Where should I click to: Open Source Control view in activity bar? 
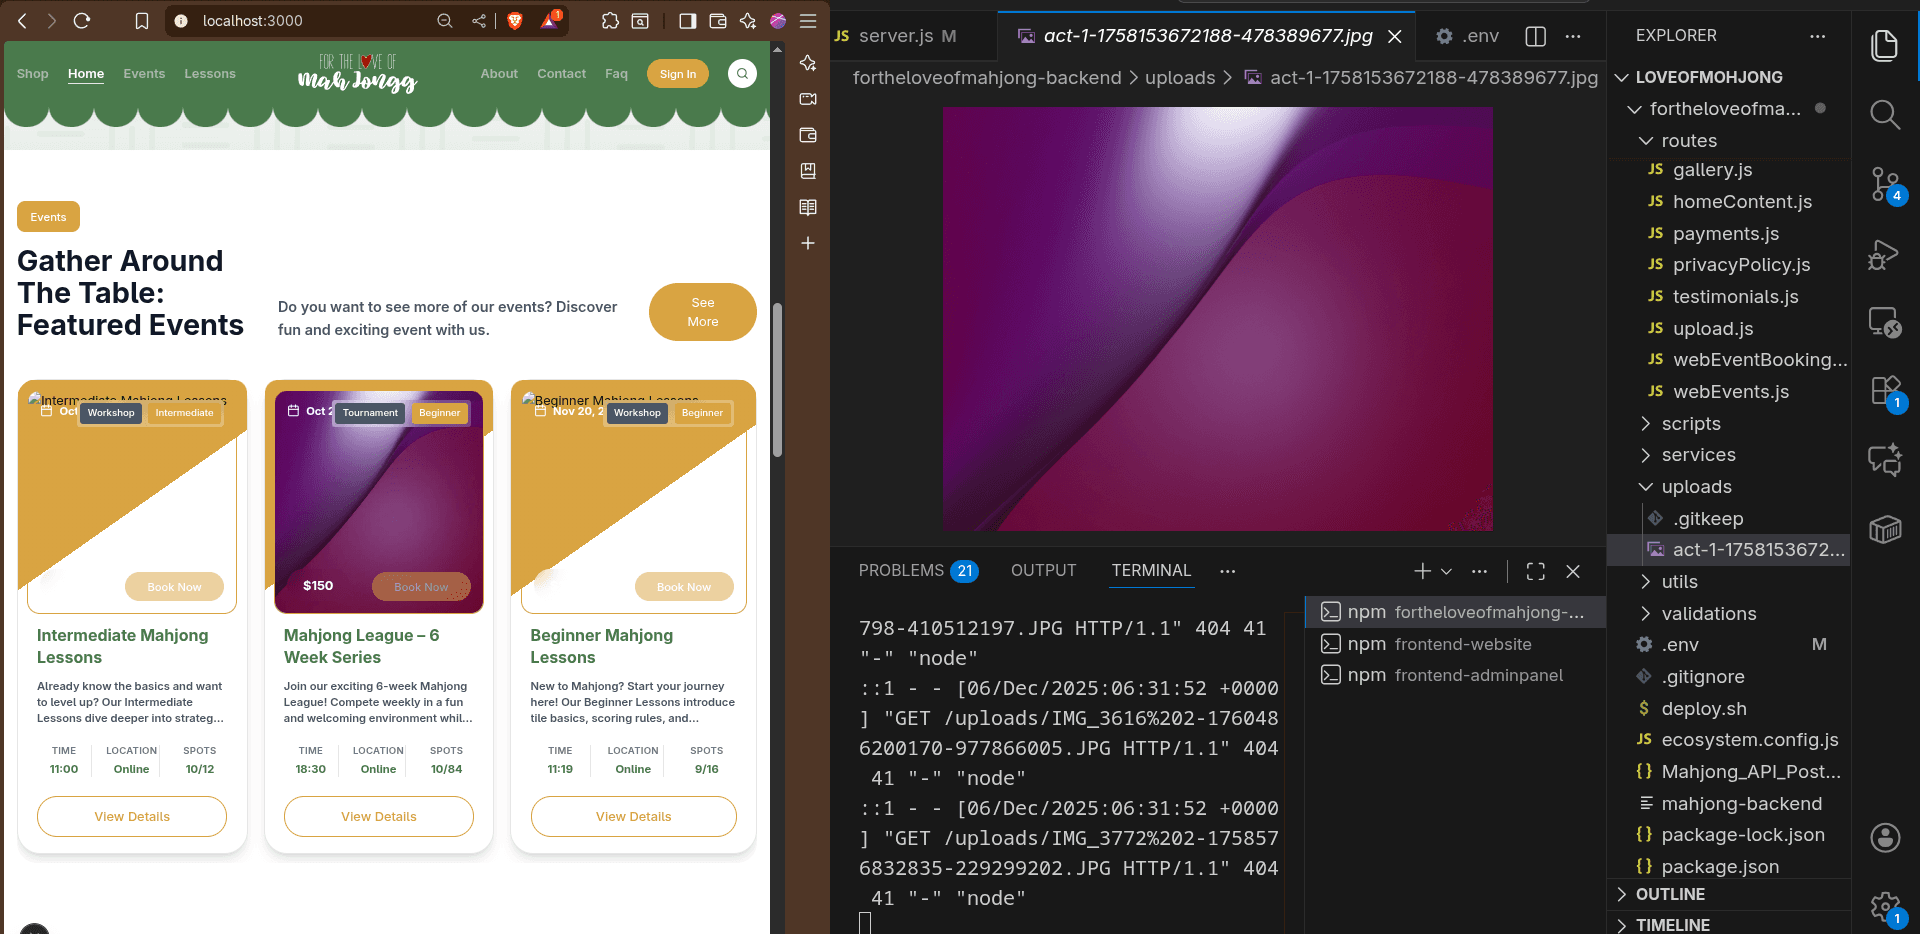pyautogui.click(x=1885, y=185)
